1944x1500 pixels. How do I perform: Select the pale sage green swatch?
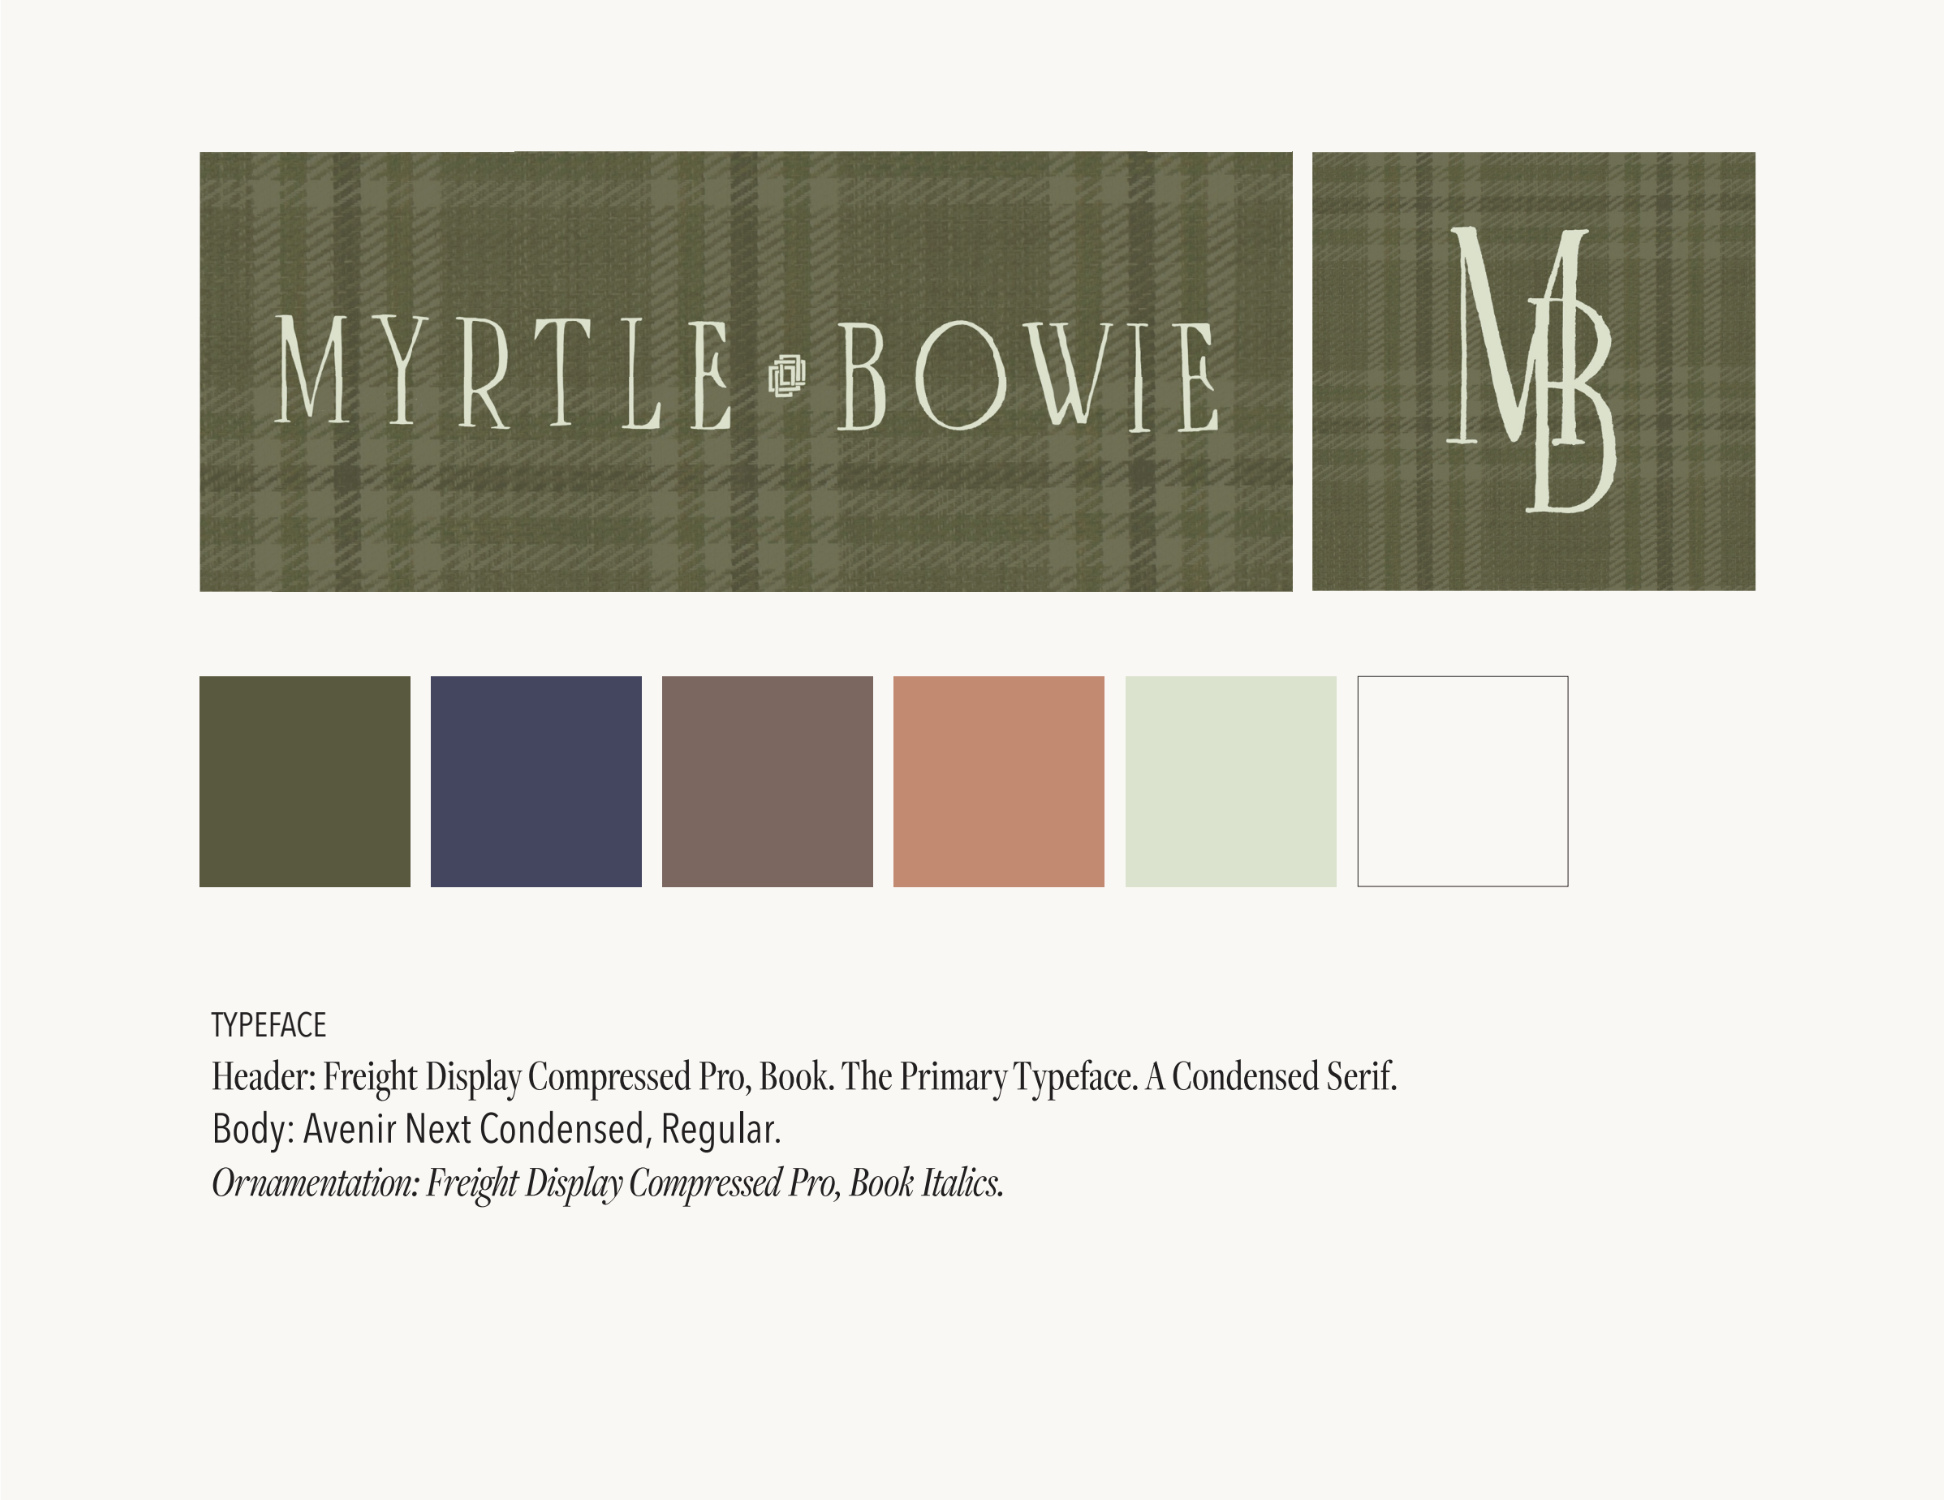[1230, 781]
